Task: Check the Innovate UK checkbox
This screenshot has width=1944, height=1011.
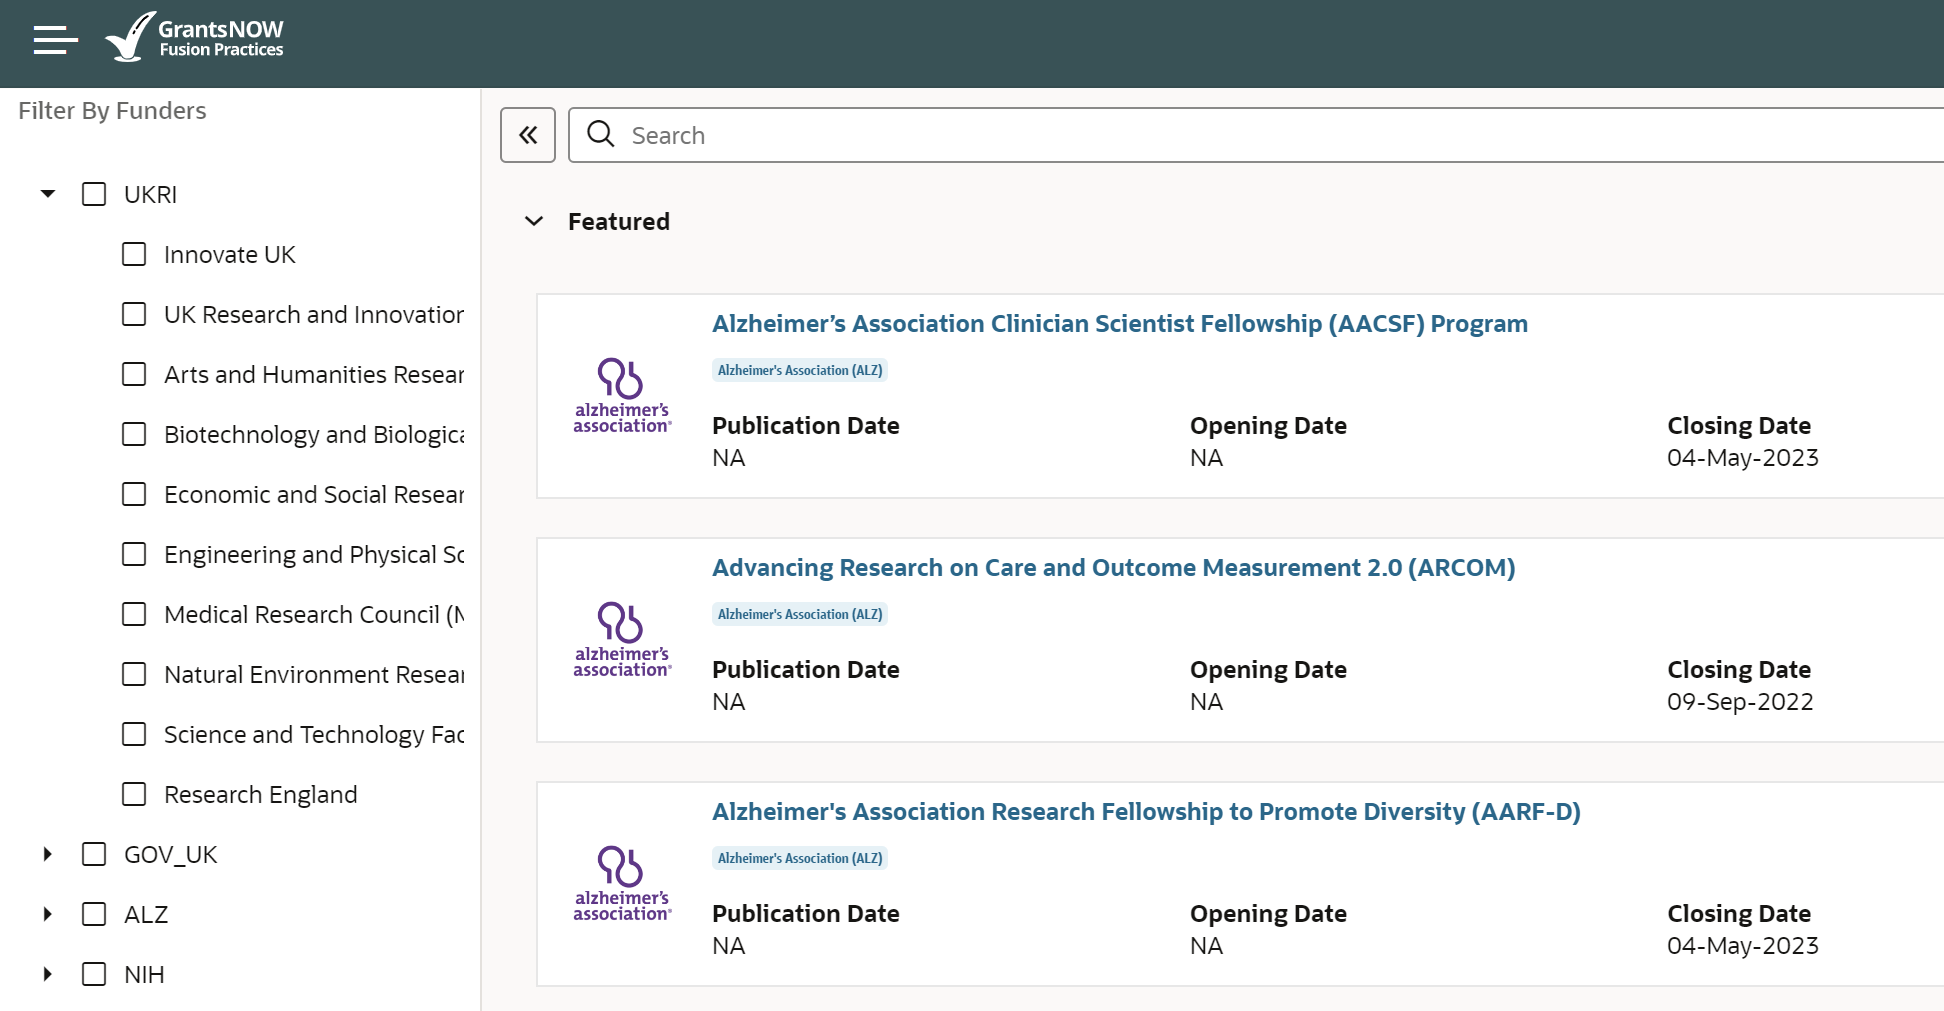Action: 134,254
